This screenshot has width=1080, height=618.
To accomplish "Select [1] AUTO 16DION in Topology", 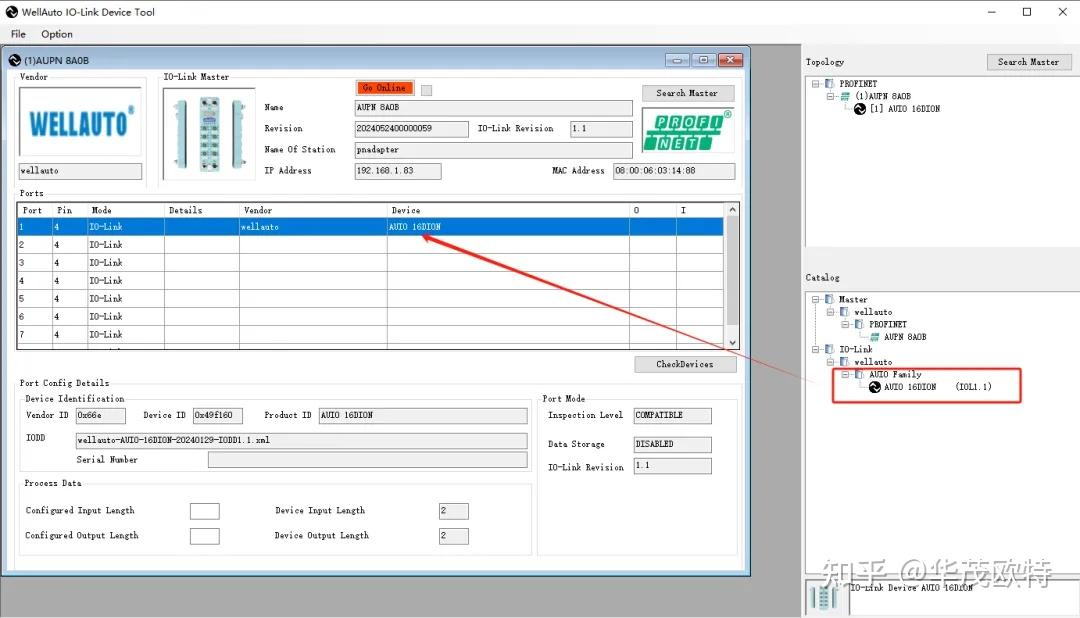I will click(x=904, y=109).
